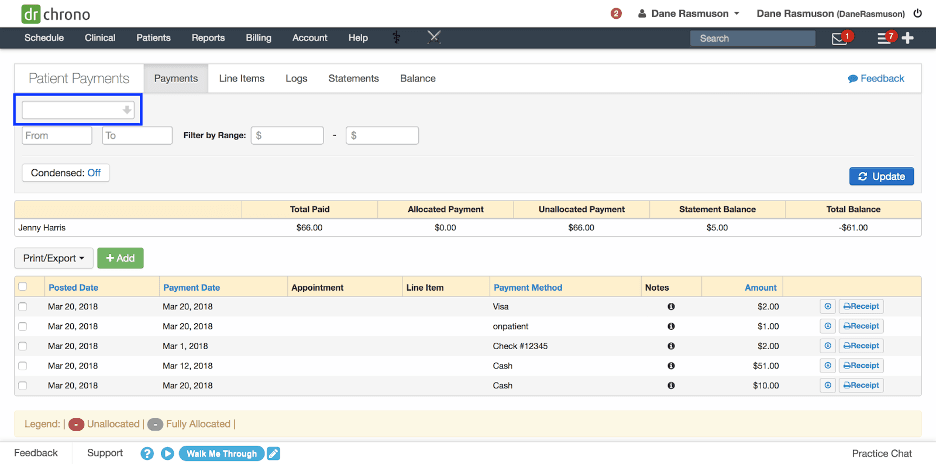Screen dimensions: 936x464
Task: Switch to the Line Items tab
Action: point(241,79)
